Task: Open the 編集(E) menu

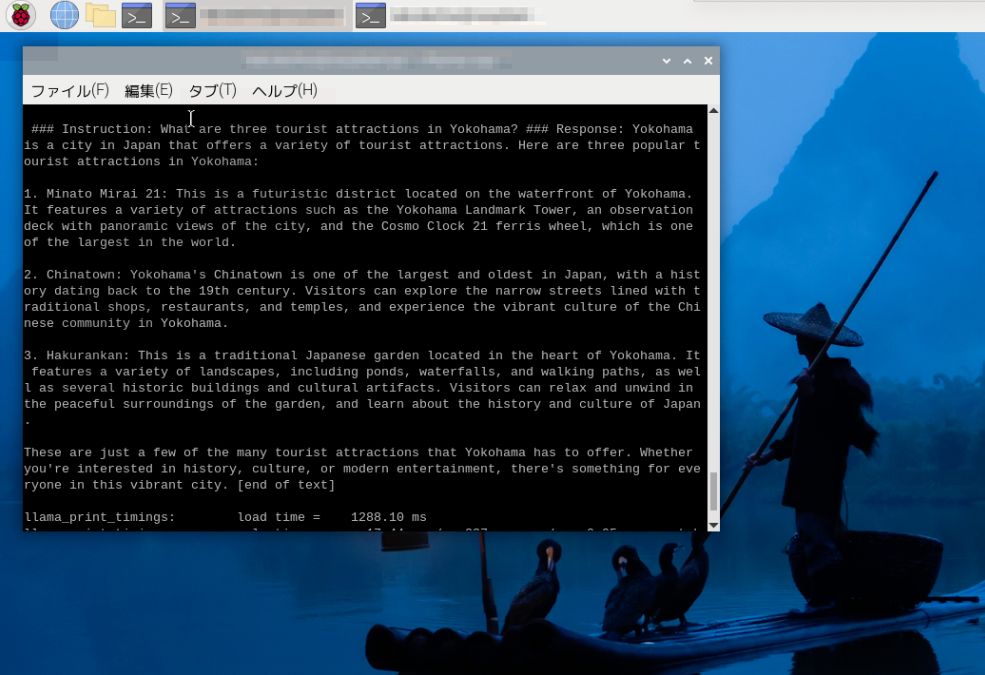Action: [148, 91]
